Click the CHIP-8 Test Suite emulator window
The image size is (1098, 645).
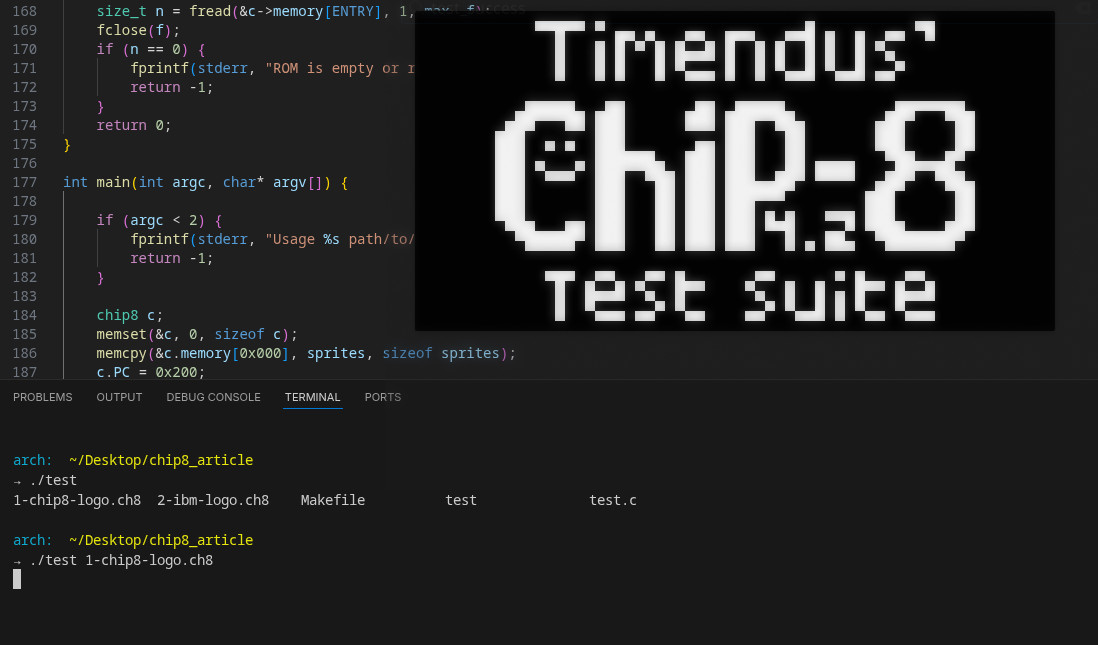pos(735,171)
